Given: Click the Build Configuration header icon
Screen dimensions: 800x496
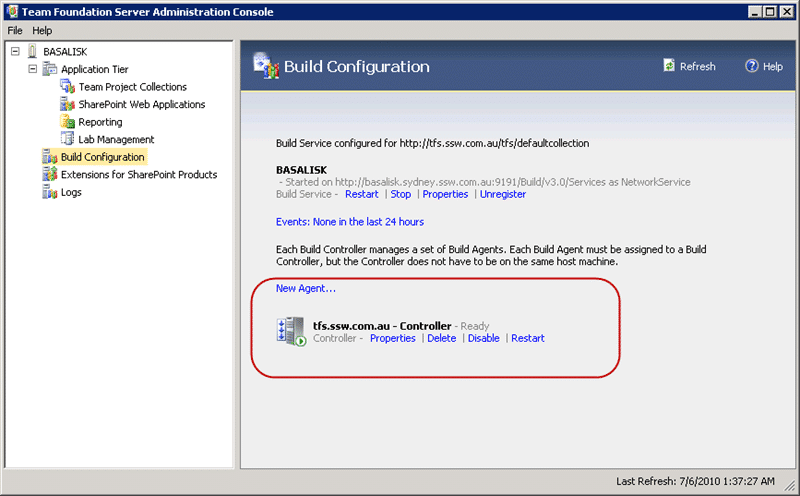Looking at the screenshot, I should tap(266, 66).
